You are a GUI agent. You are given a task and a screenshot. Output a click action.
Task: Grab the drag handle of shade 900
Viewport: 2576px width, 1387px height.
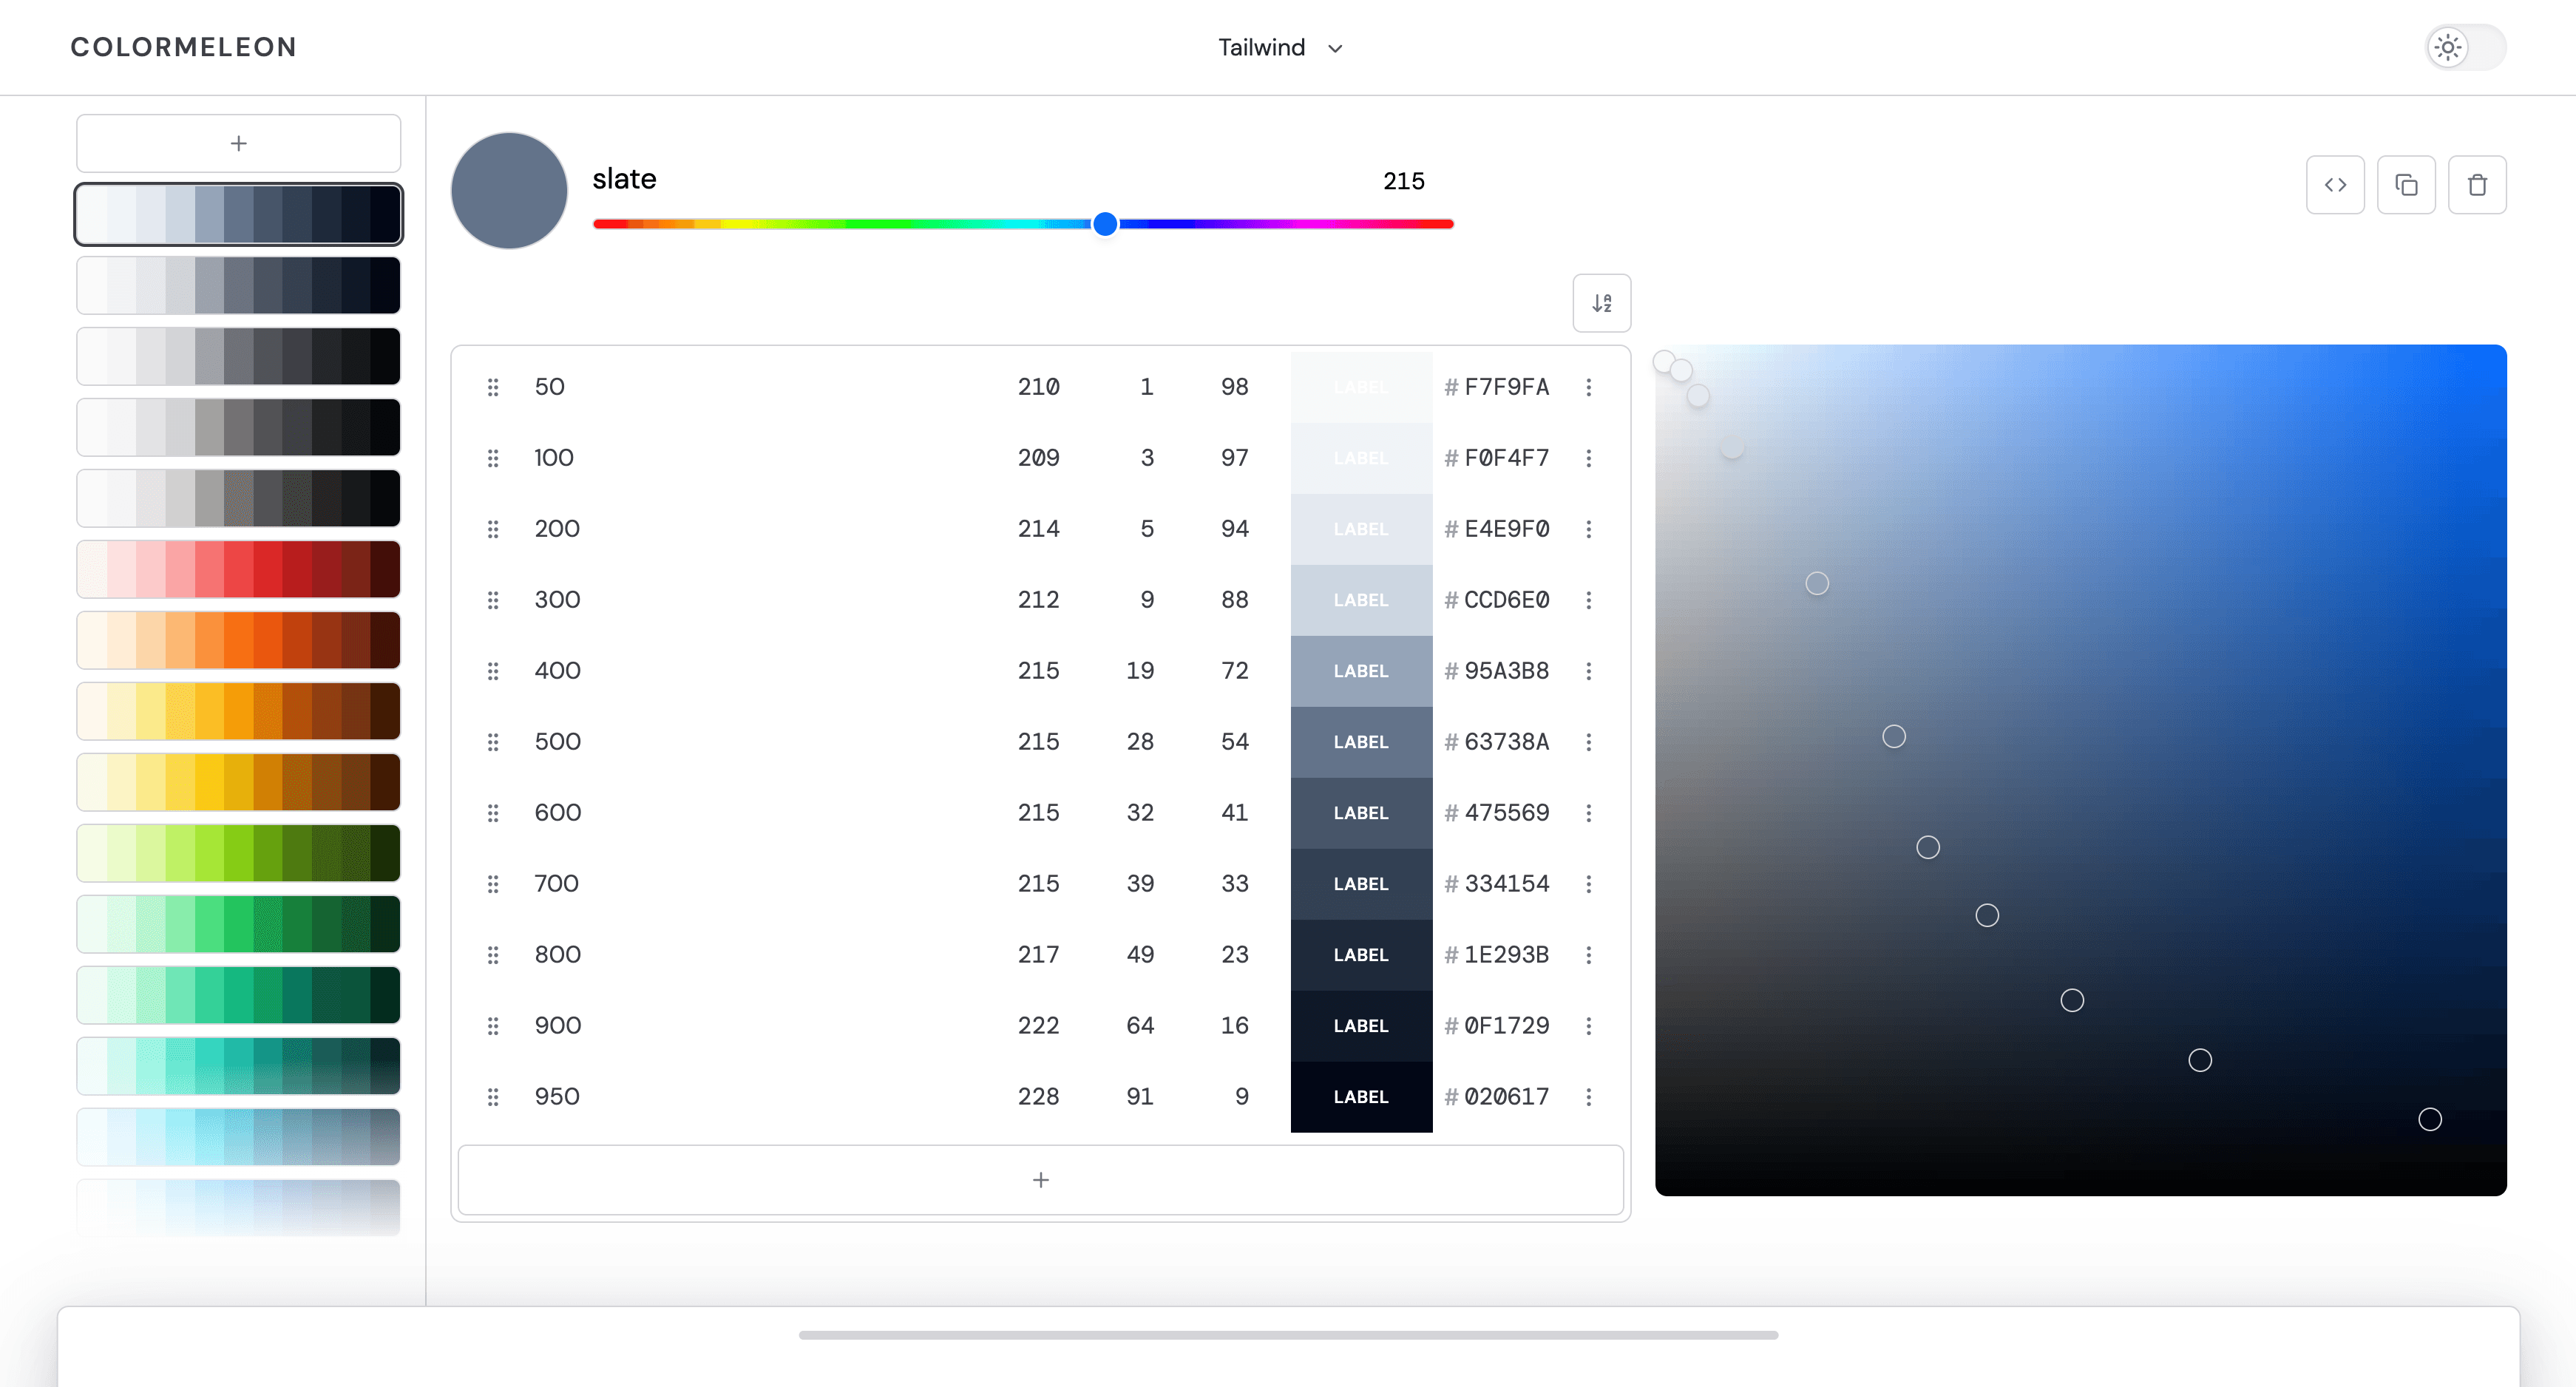coord(493,1026)
